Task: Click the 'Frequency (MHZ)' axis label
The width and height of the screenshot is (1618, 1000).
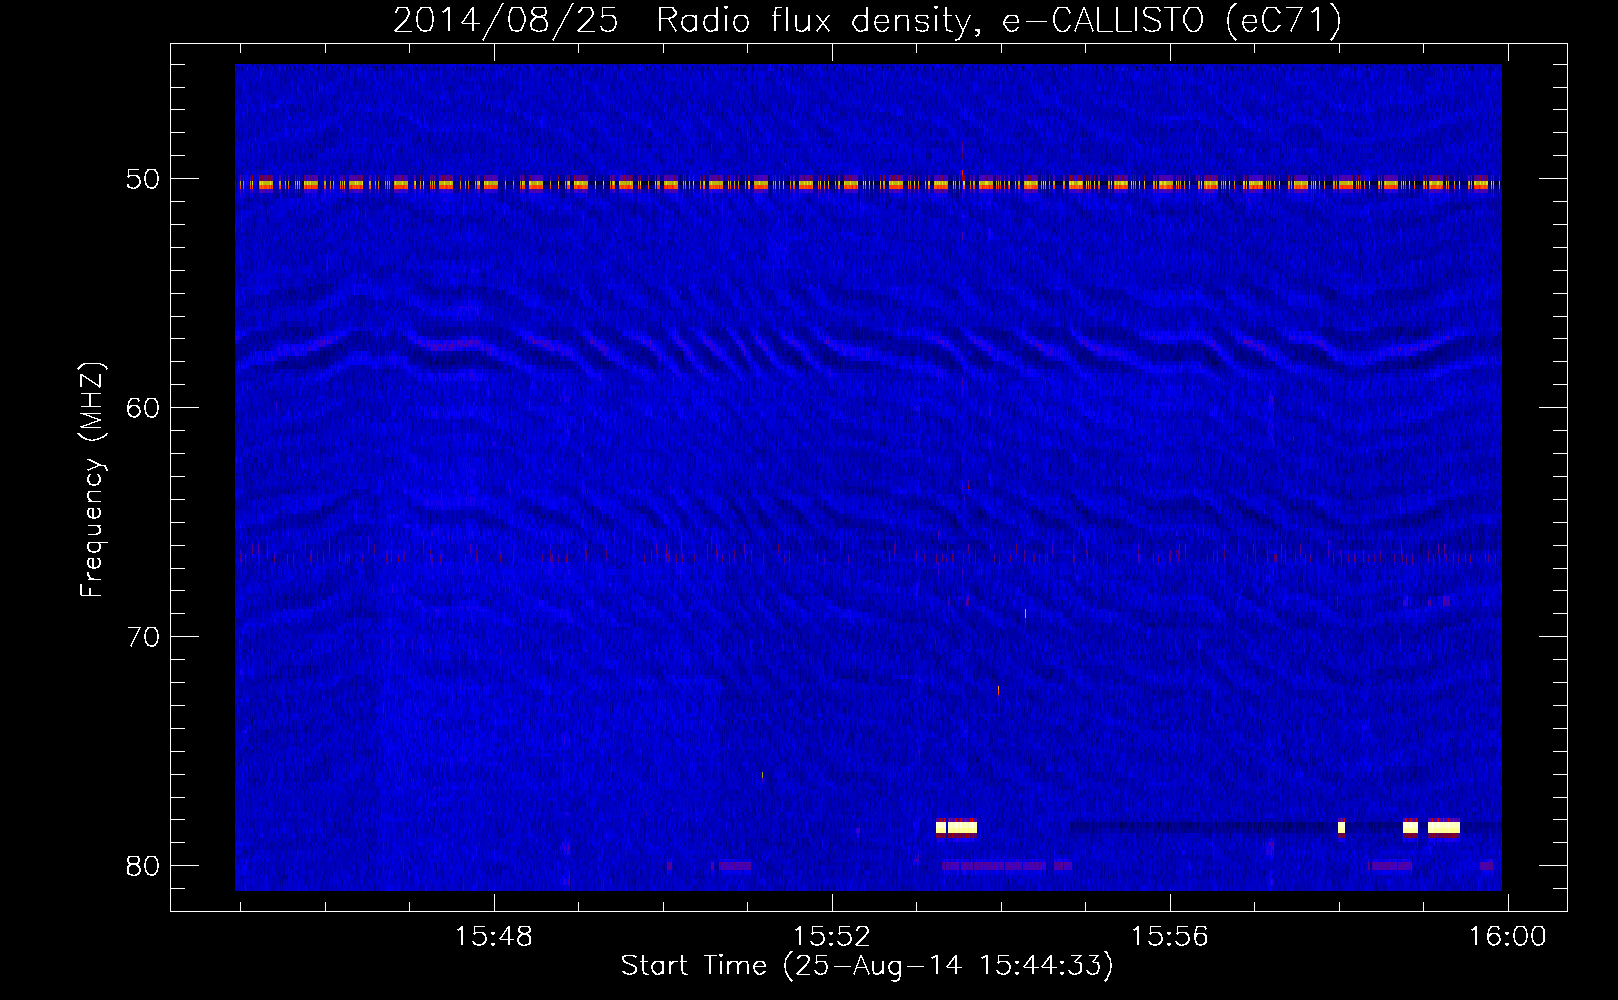Action: pos(92,480)
